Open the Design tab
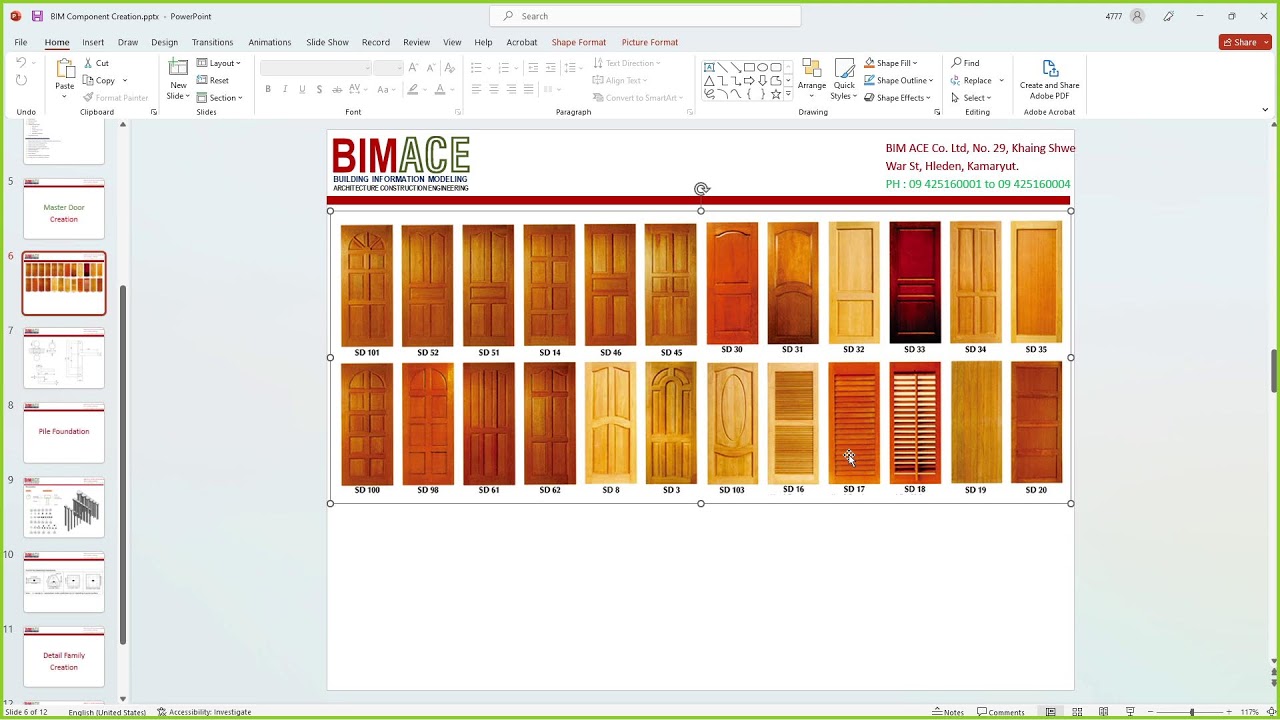 pos(164,42)
